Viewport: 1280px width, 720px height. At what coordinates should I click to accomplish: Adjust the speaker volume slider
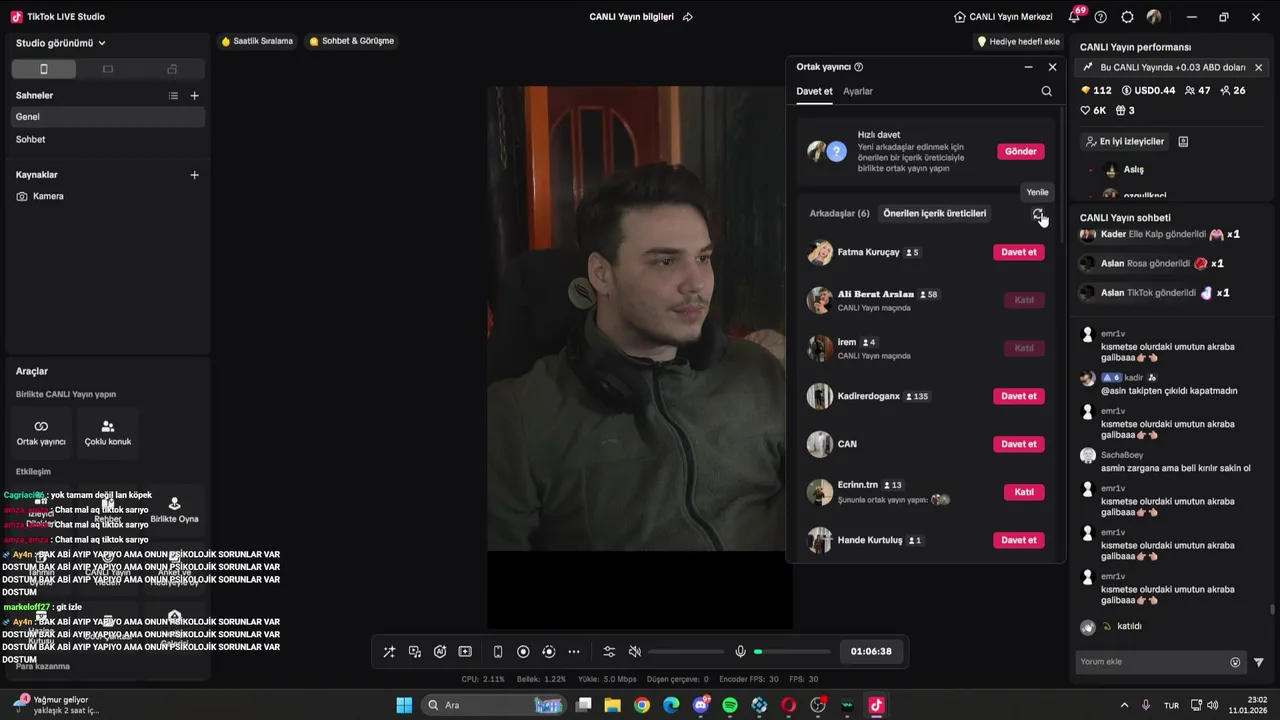click(686, 652)
